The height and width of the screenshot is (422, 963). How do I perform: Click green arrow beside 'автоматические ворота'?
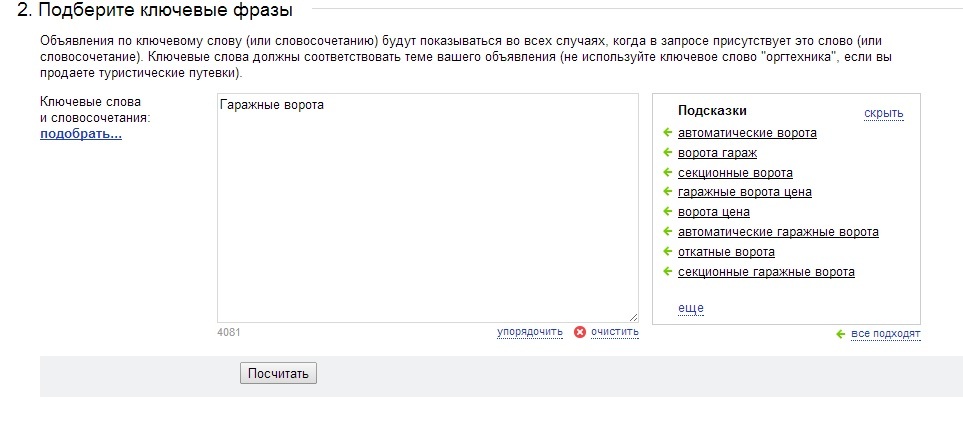point(668,133)
